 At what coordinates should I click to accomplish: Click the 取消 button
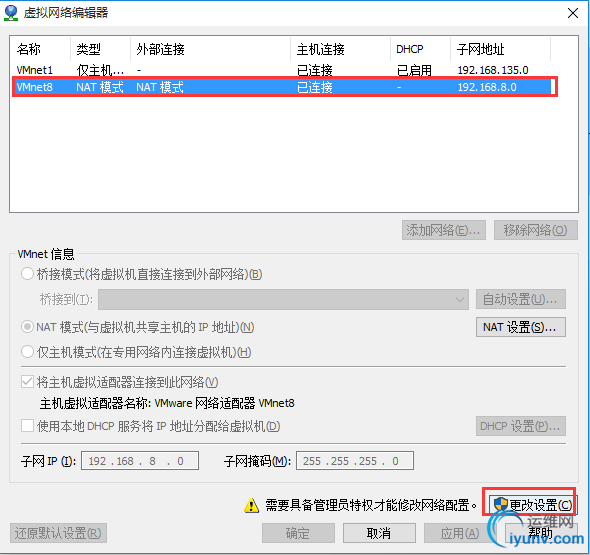point(379,533)
